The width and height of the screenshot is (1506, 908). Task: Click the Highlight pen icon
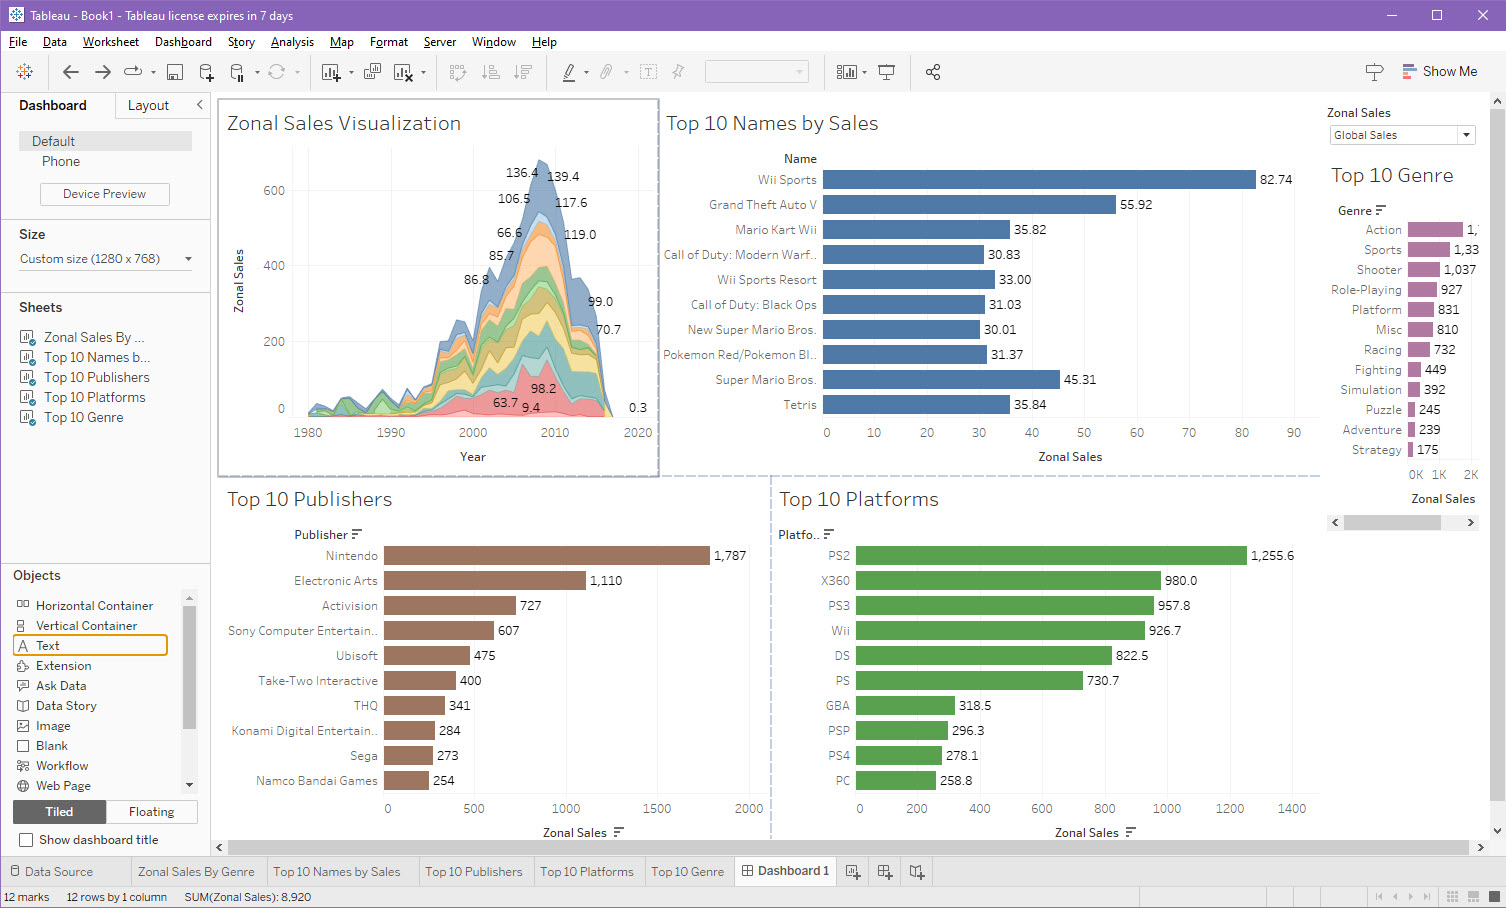point(569,72)
